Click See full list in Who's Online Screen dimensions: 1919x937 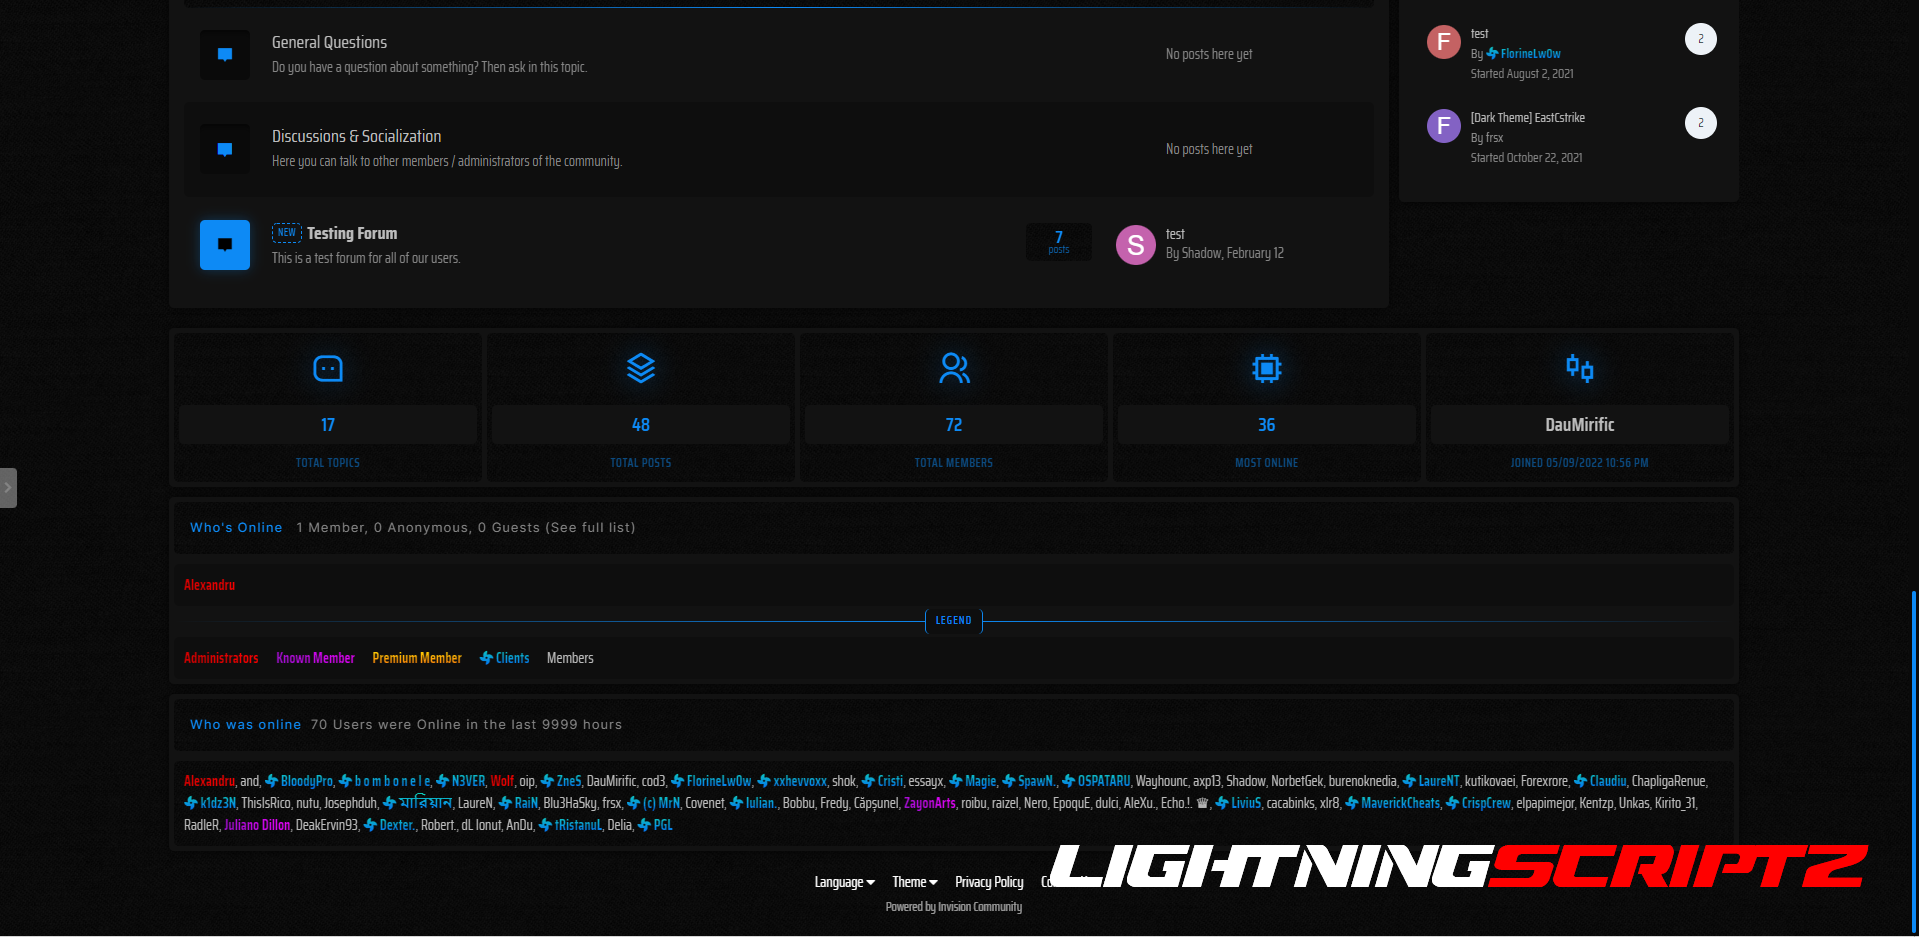coord(590,528)
